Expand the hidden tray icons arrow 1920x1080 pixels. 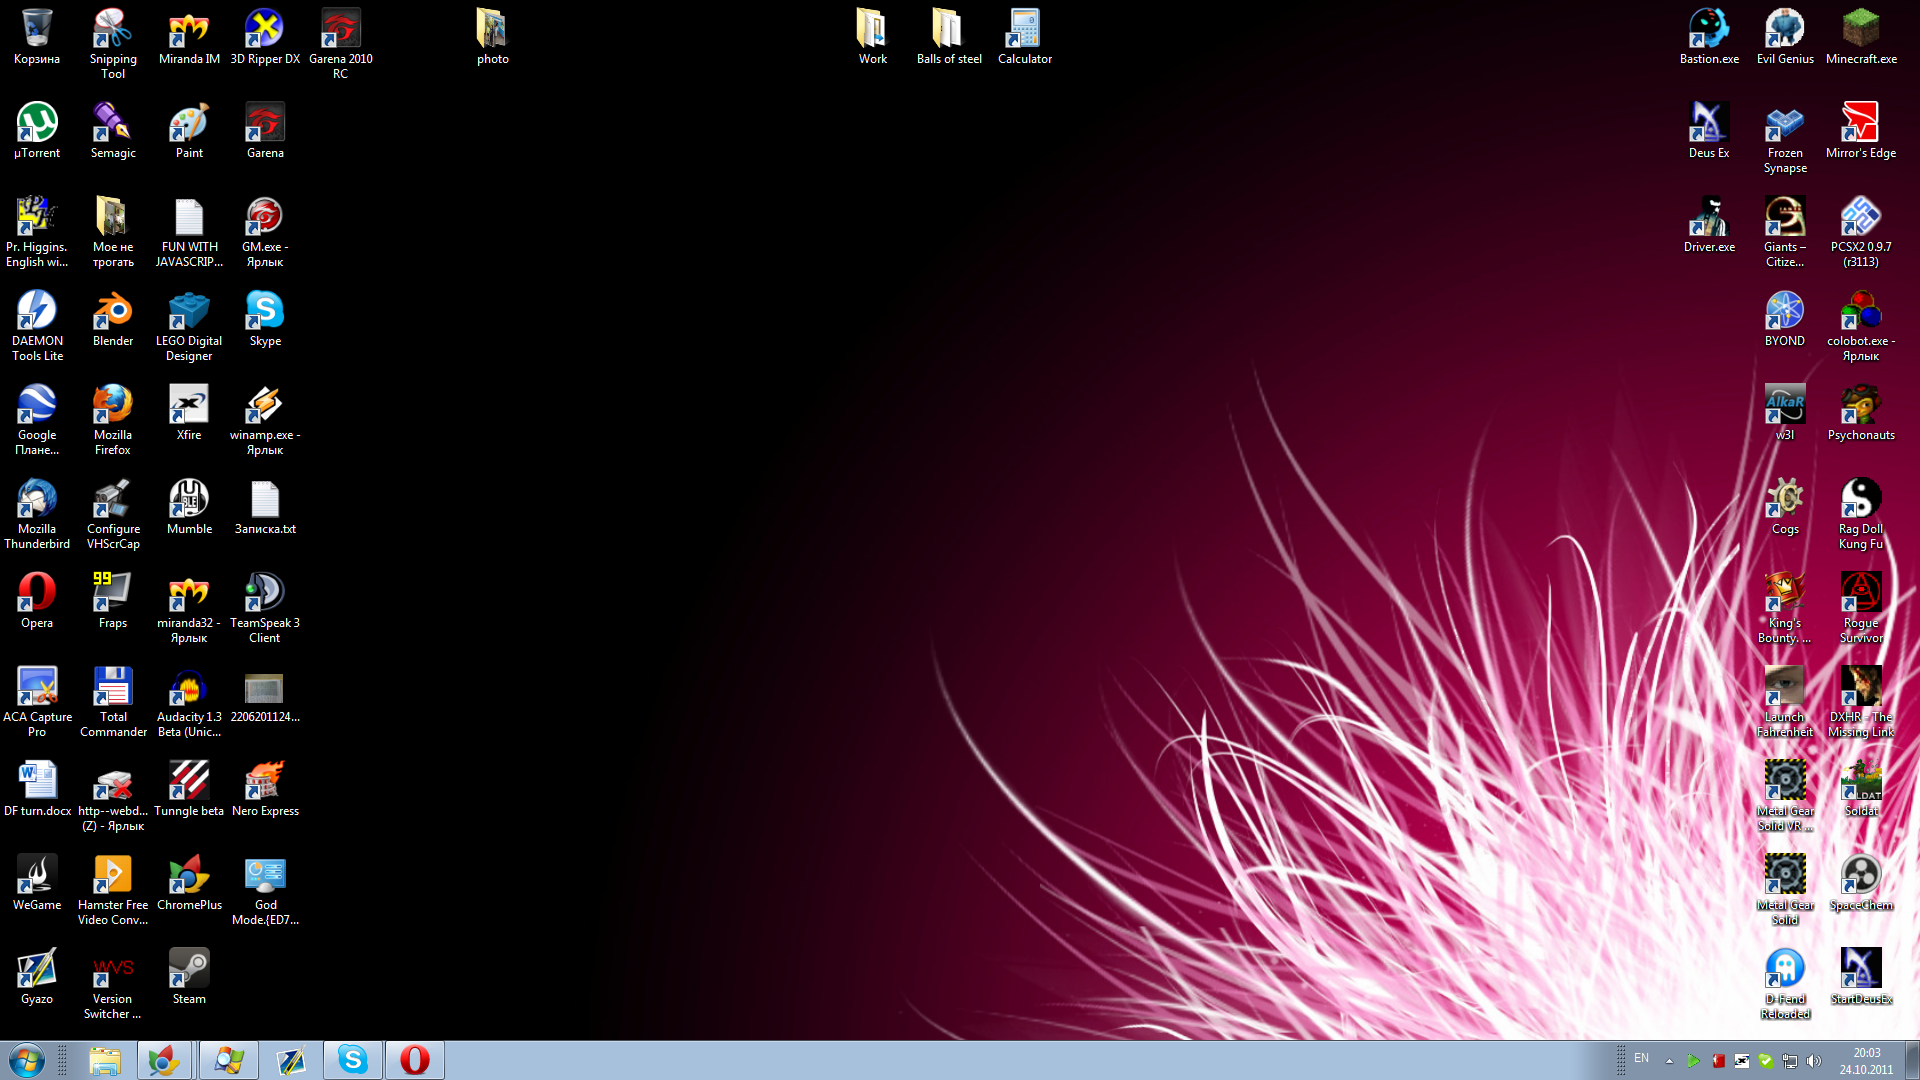point(1669,1061)
